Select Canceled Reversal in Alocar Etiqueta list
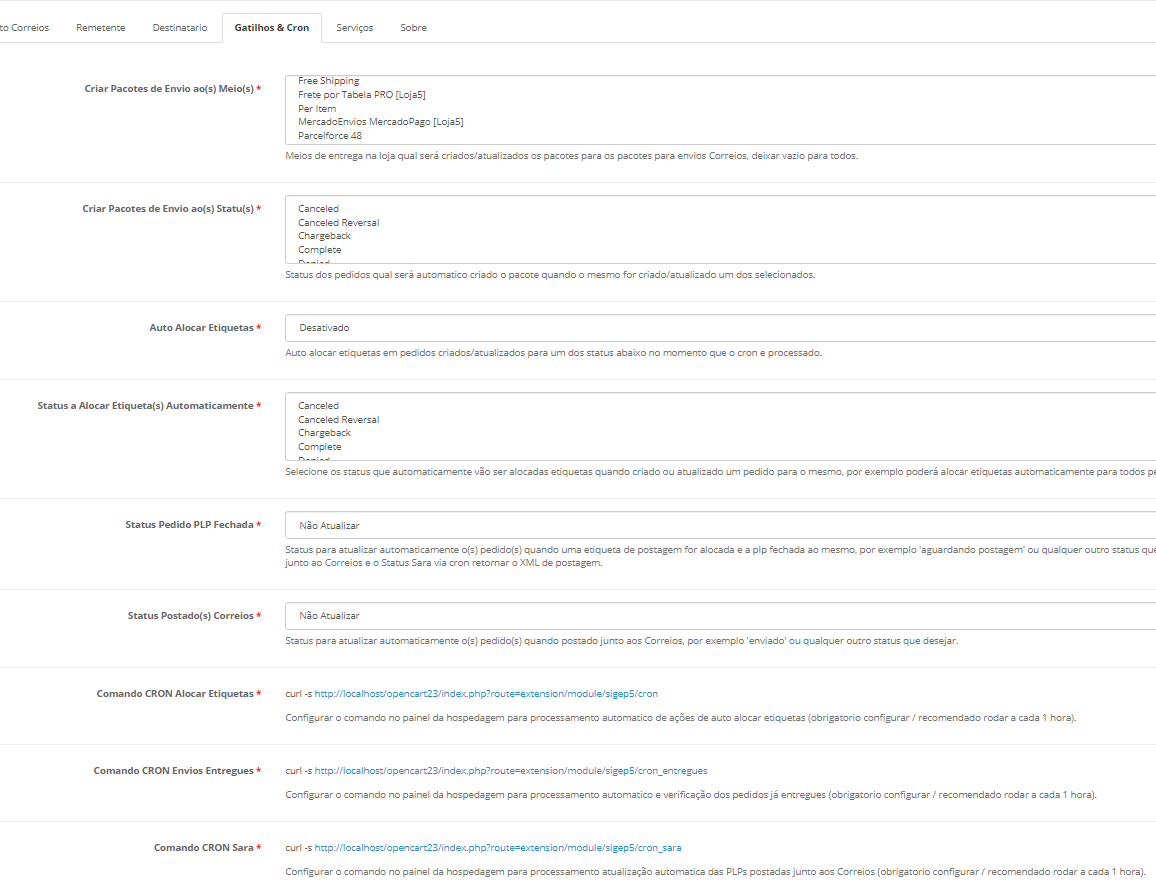 (x=338, y=420)
